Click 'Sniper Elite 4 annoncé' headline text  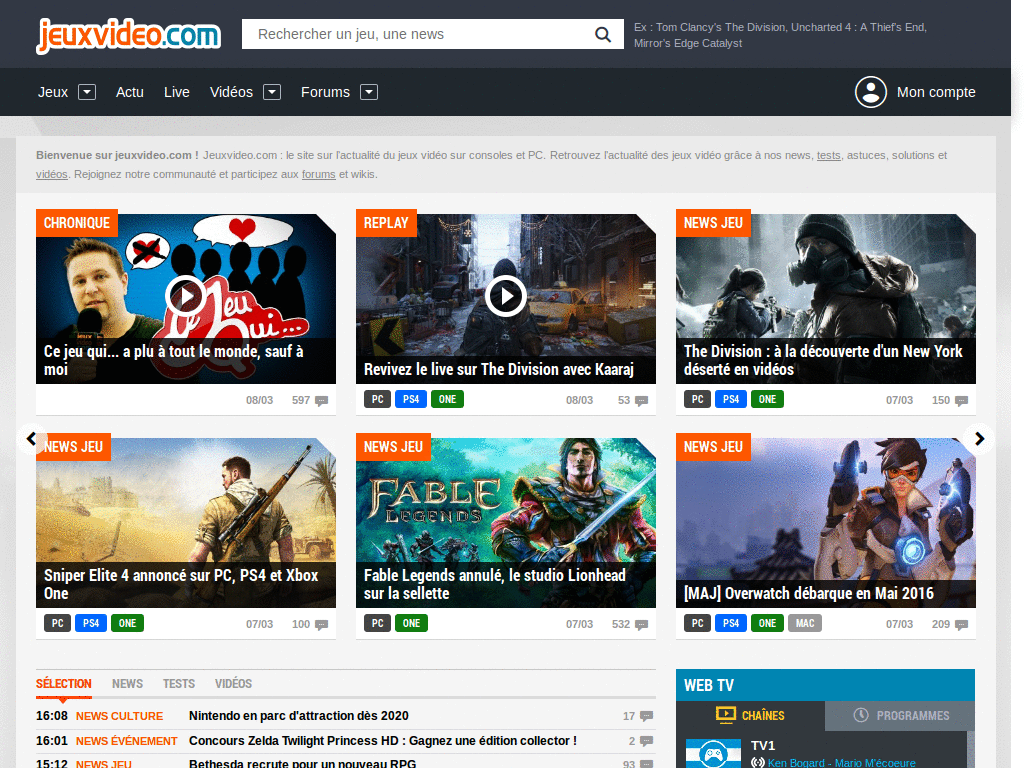pos(181,584)
